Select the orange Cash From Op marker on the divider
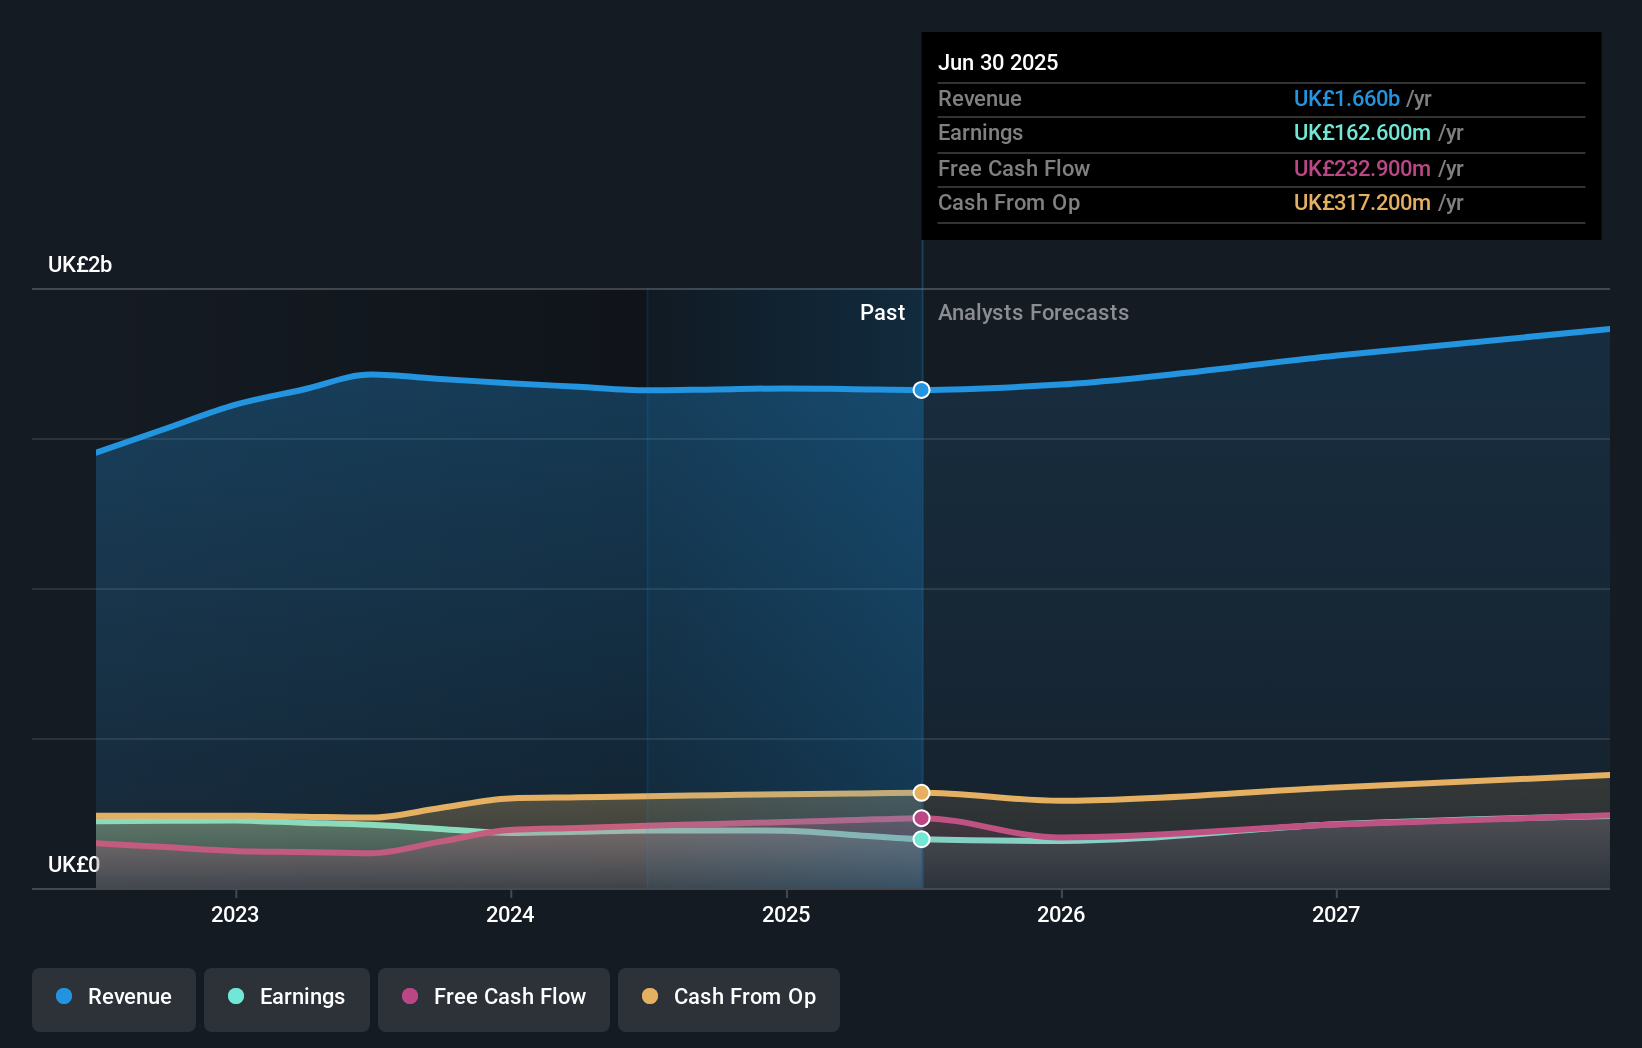The height and width of the screenshot is (1048, 1642). point(921,792)
